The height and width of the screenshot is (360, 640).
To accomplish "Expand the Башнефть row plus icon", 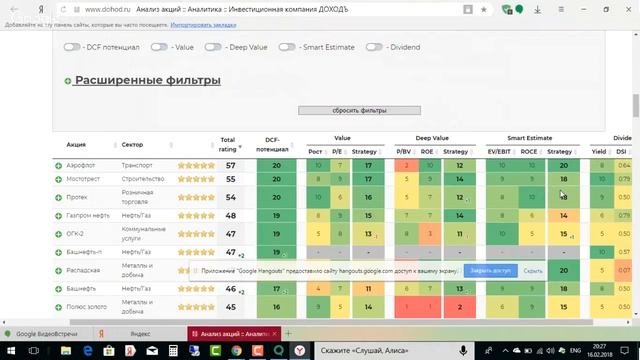I will coord(58,289).
